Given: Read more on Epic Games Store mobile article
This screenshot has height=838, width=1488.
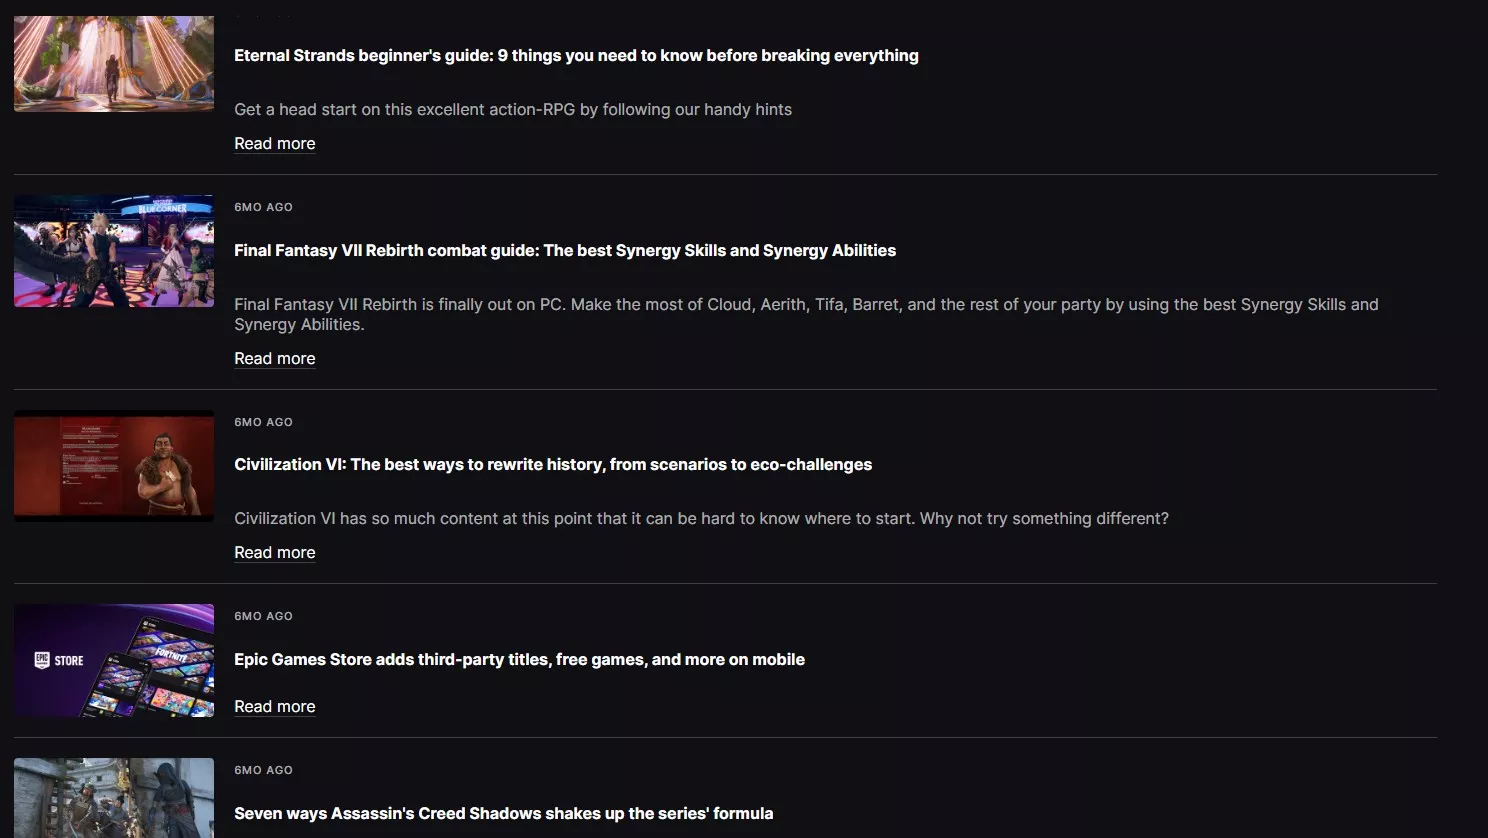Looking at the screenshot, I should click(275, 706).
